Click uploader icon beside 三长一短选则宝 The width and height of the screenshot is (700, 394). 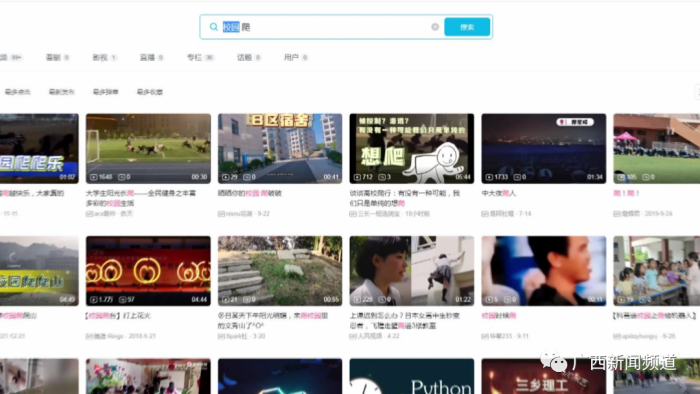(353, 214)
